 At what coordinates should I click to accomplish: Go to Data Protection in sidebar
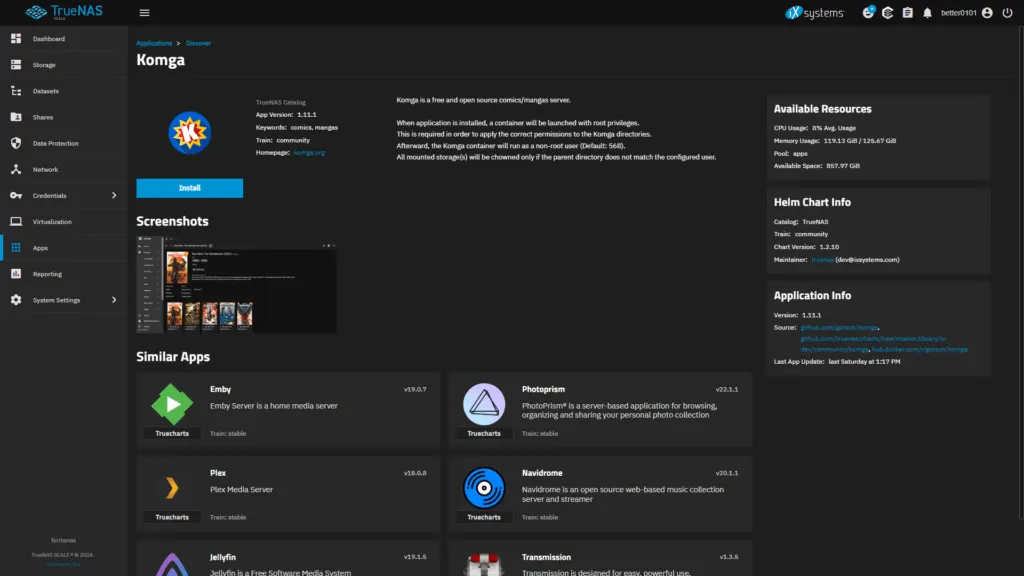coord(55,143)
